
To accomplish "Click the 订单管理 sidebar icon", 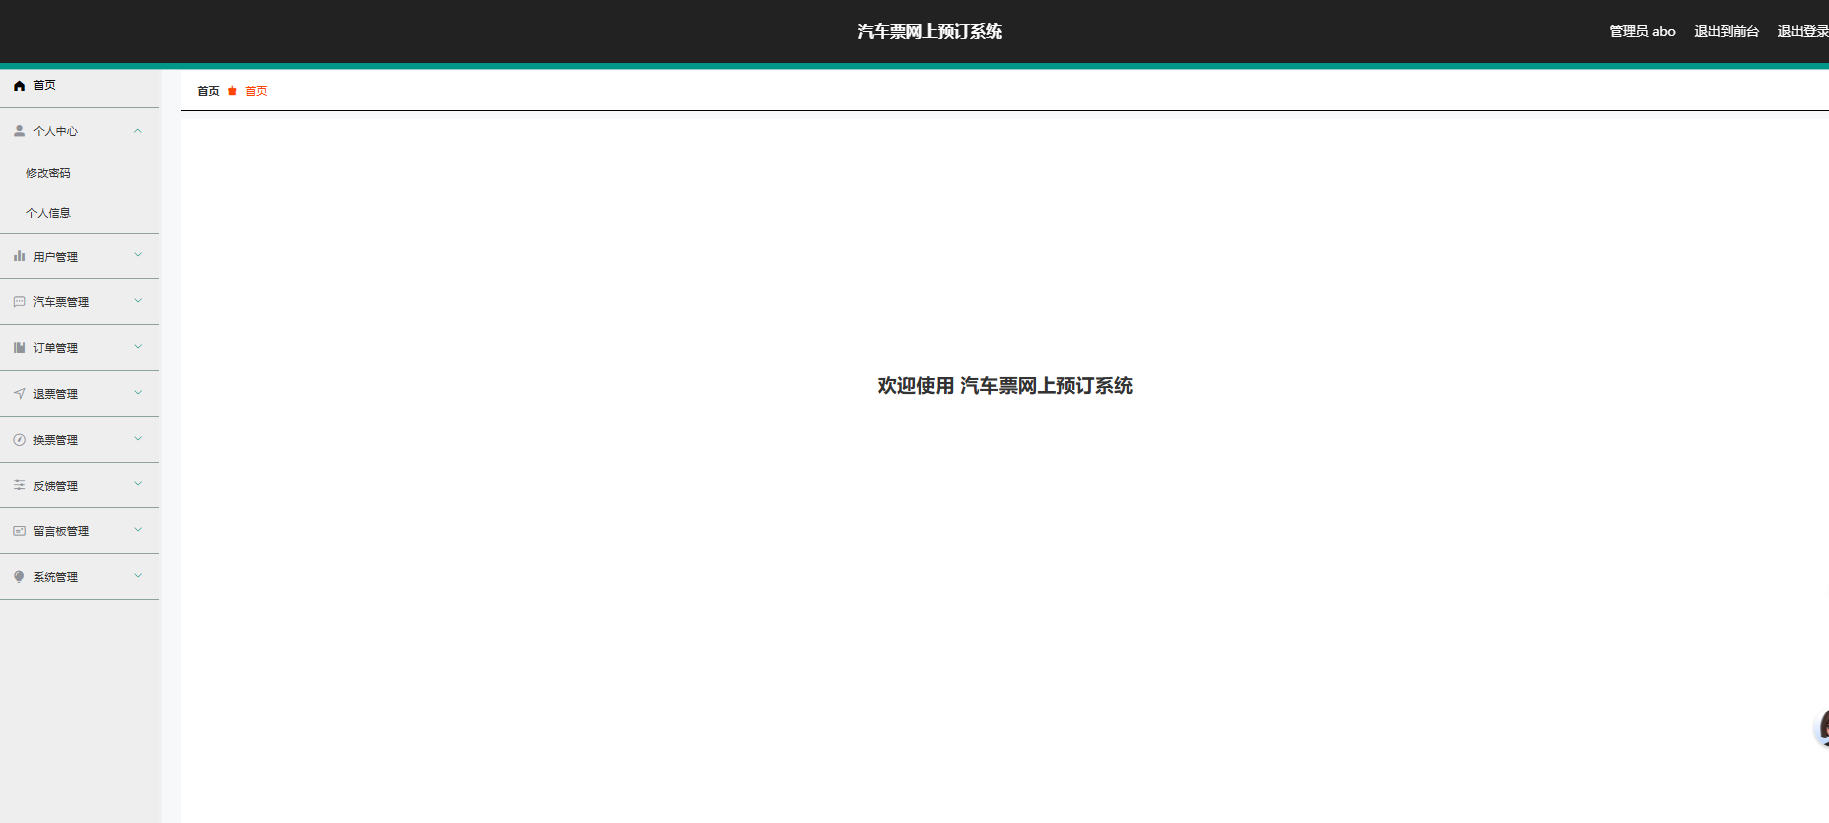I will coord(19,348).
